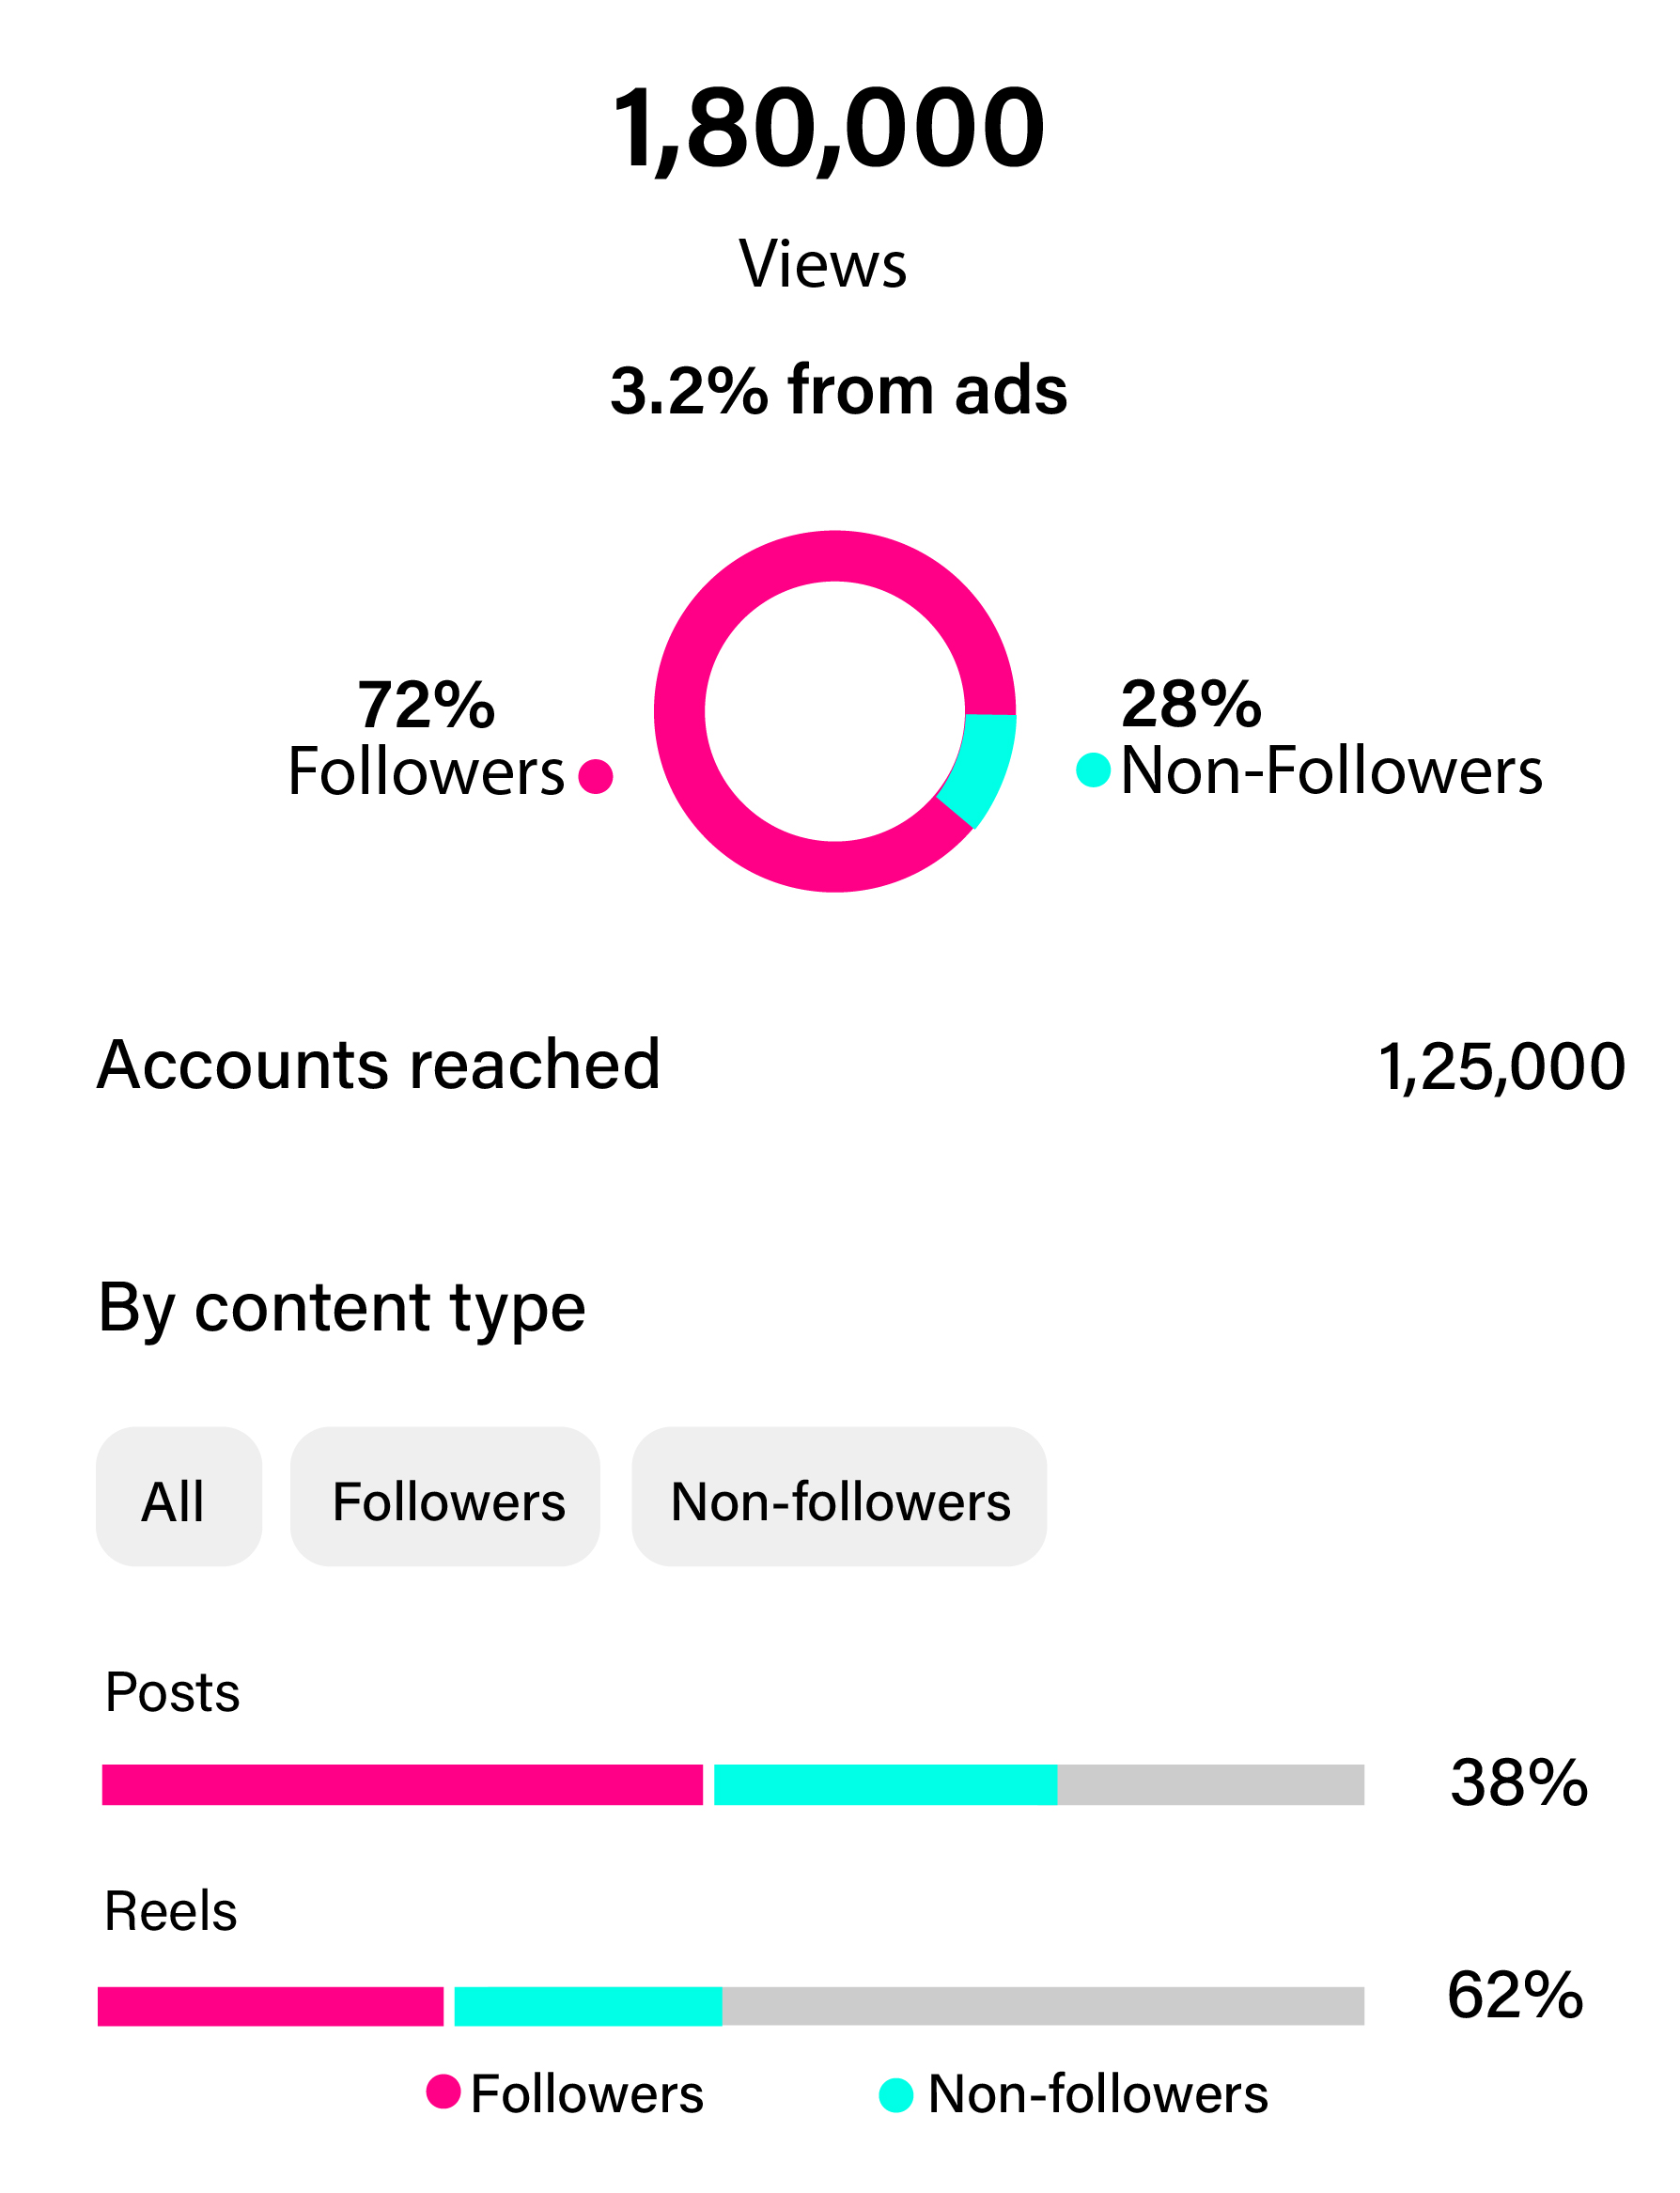Click the cyan segment of the Posts bar
The height and width of the screenshot is (2193, 1680).
(884, 1784)
